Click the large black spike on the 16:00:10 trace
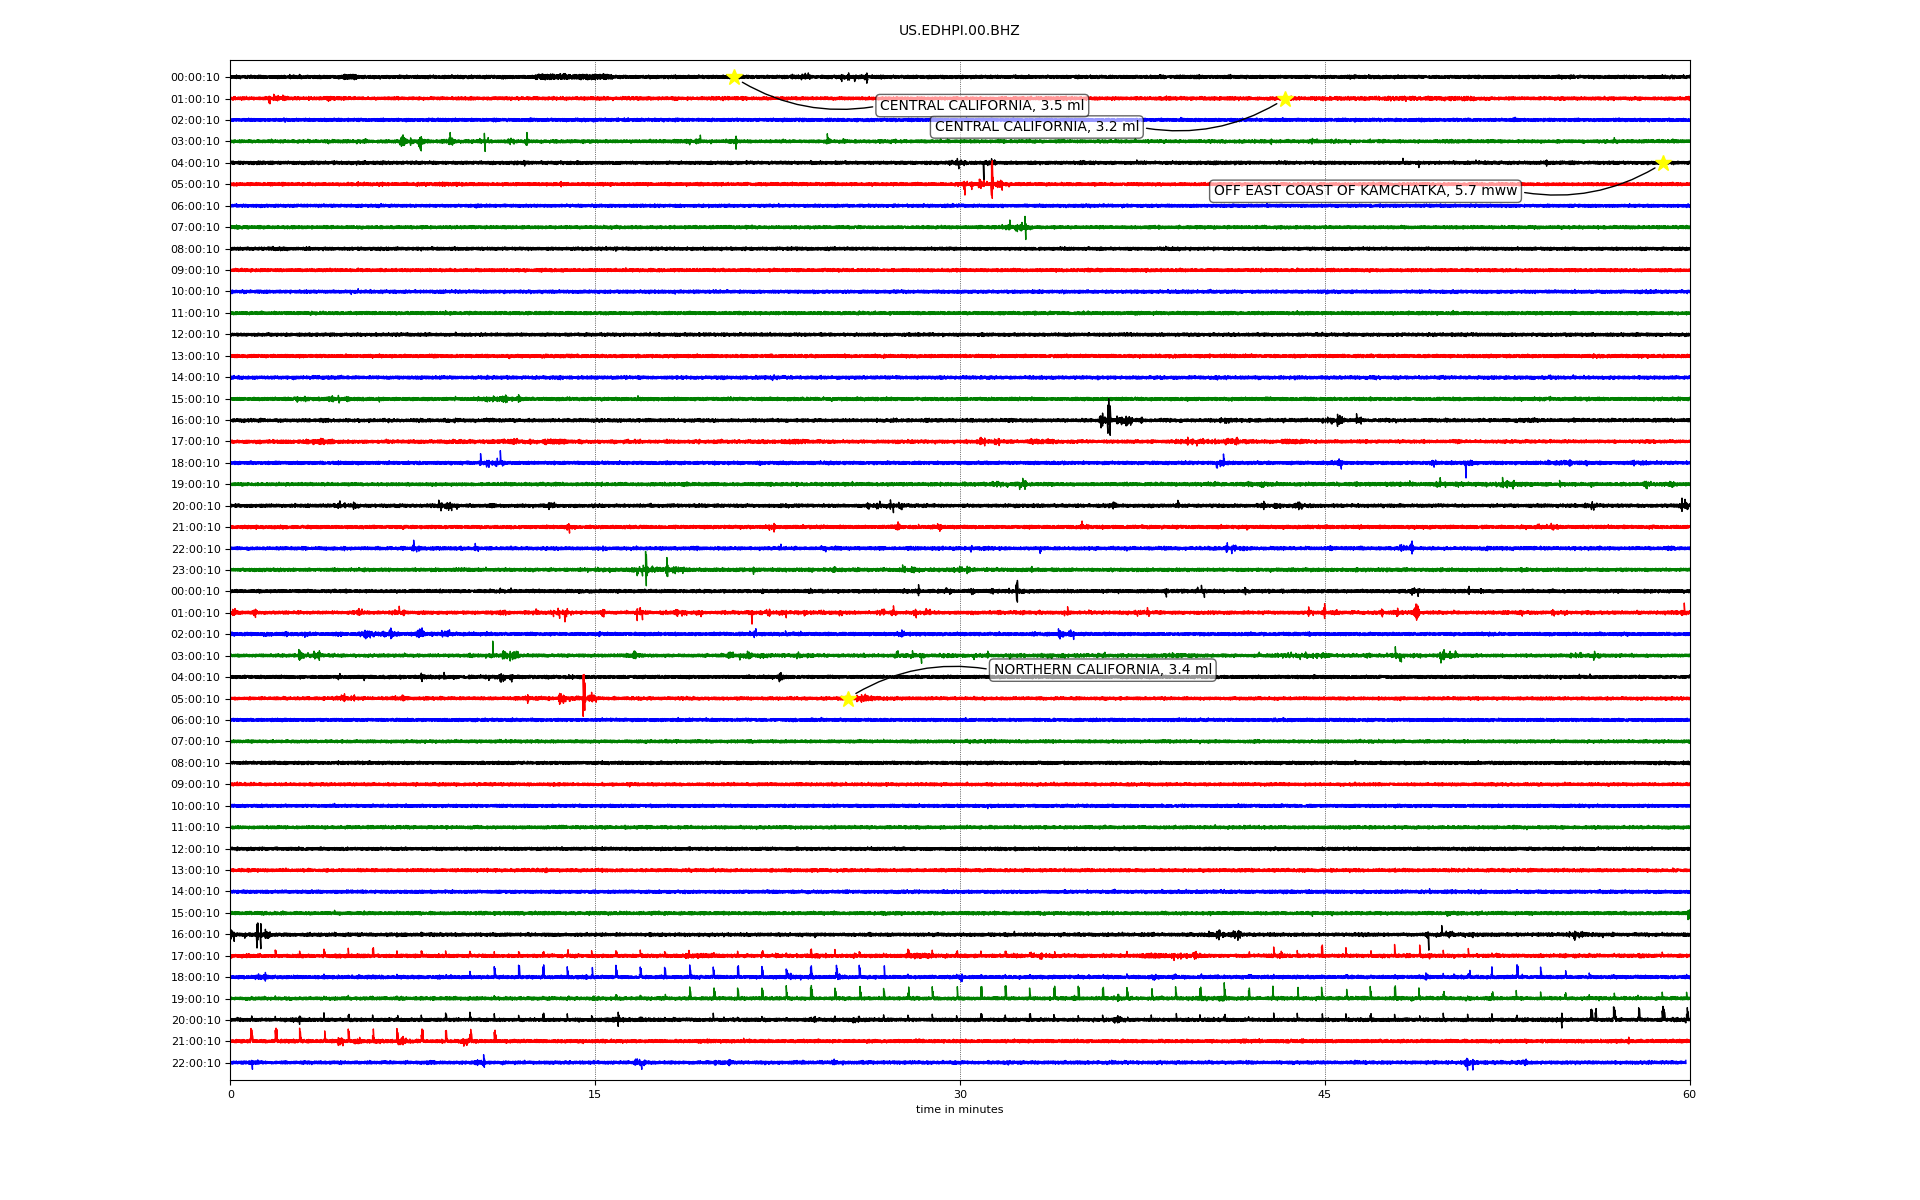This screenshot has width=1920, height=1200. pos(1108,419)
